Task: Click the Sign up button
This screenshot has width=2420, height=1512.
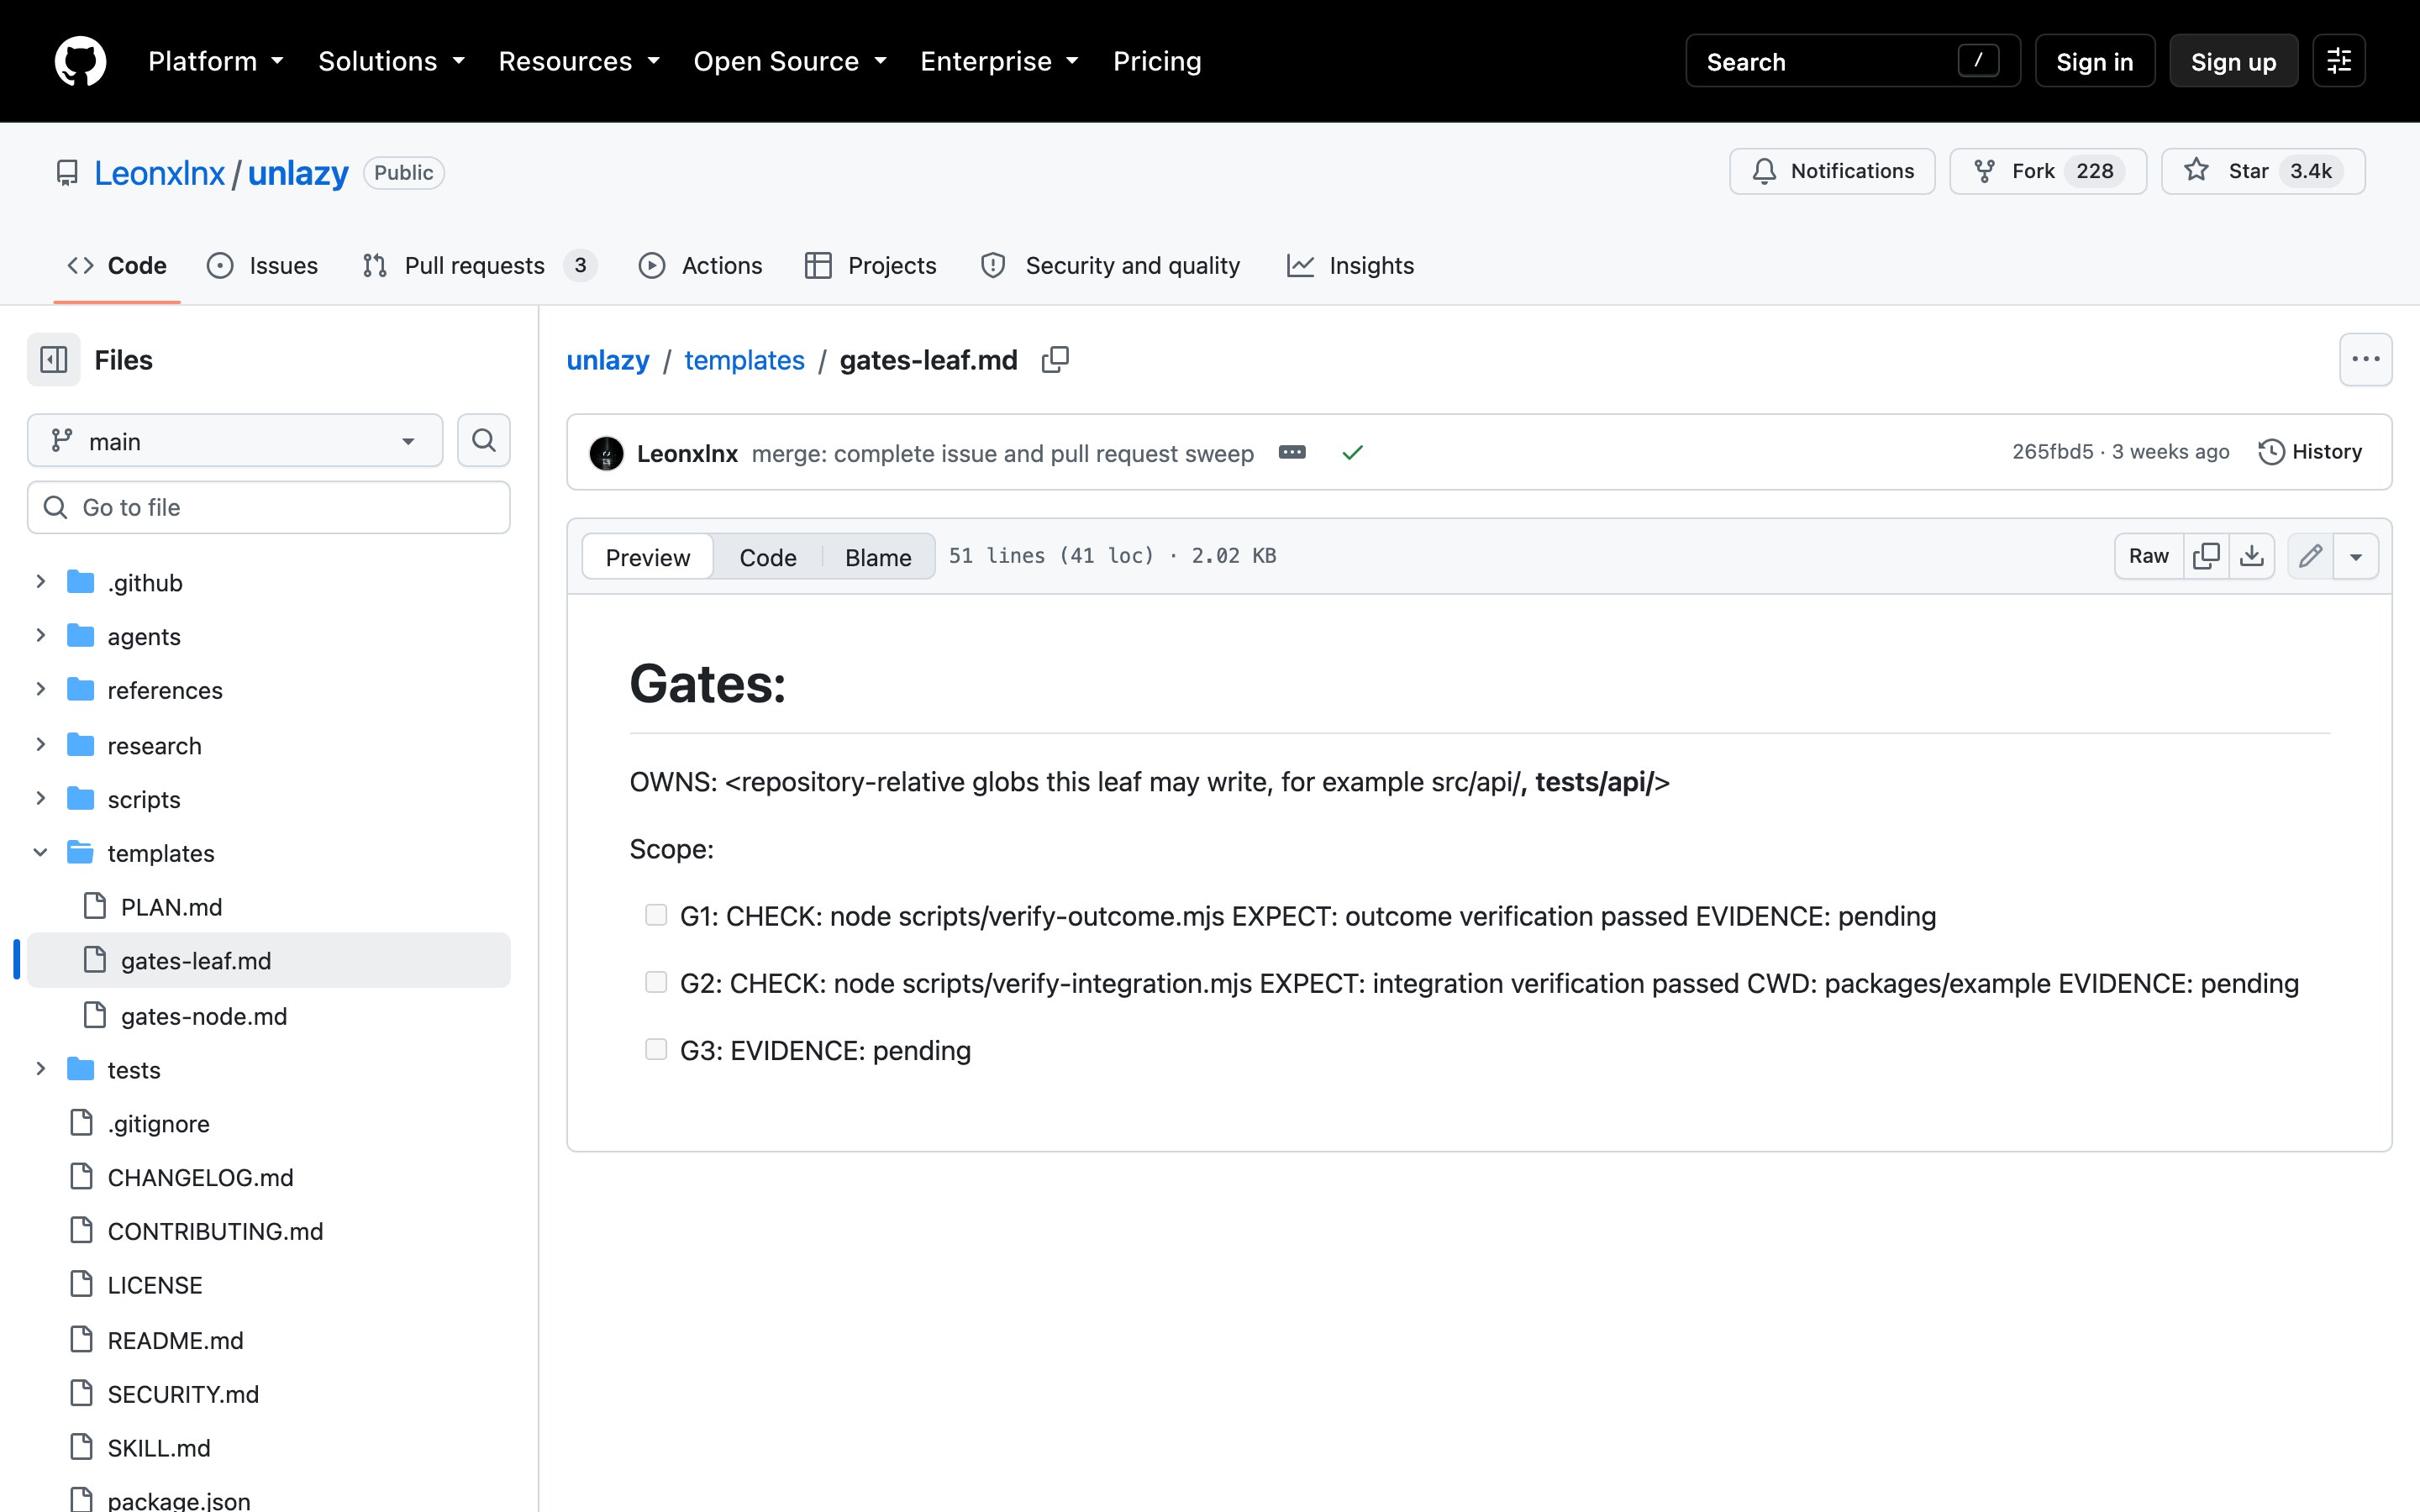Action: click(2233, 61)
